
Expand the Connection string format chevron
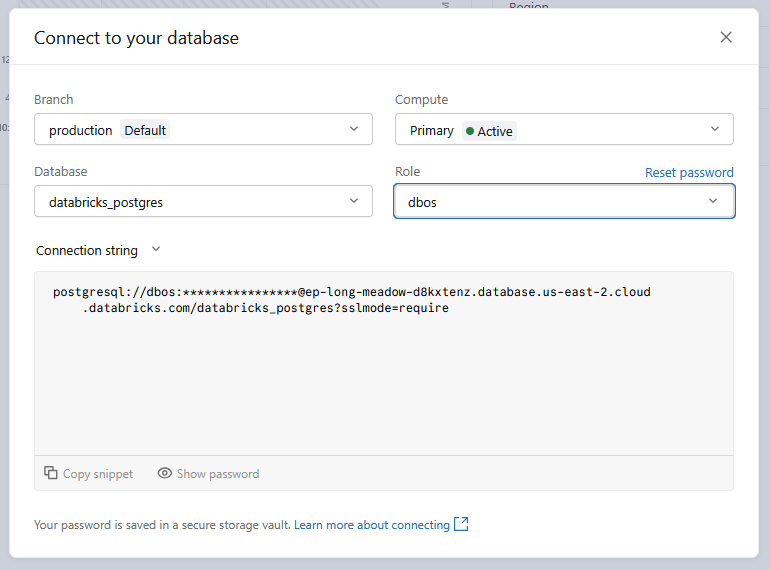155,250
